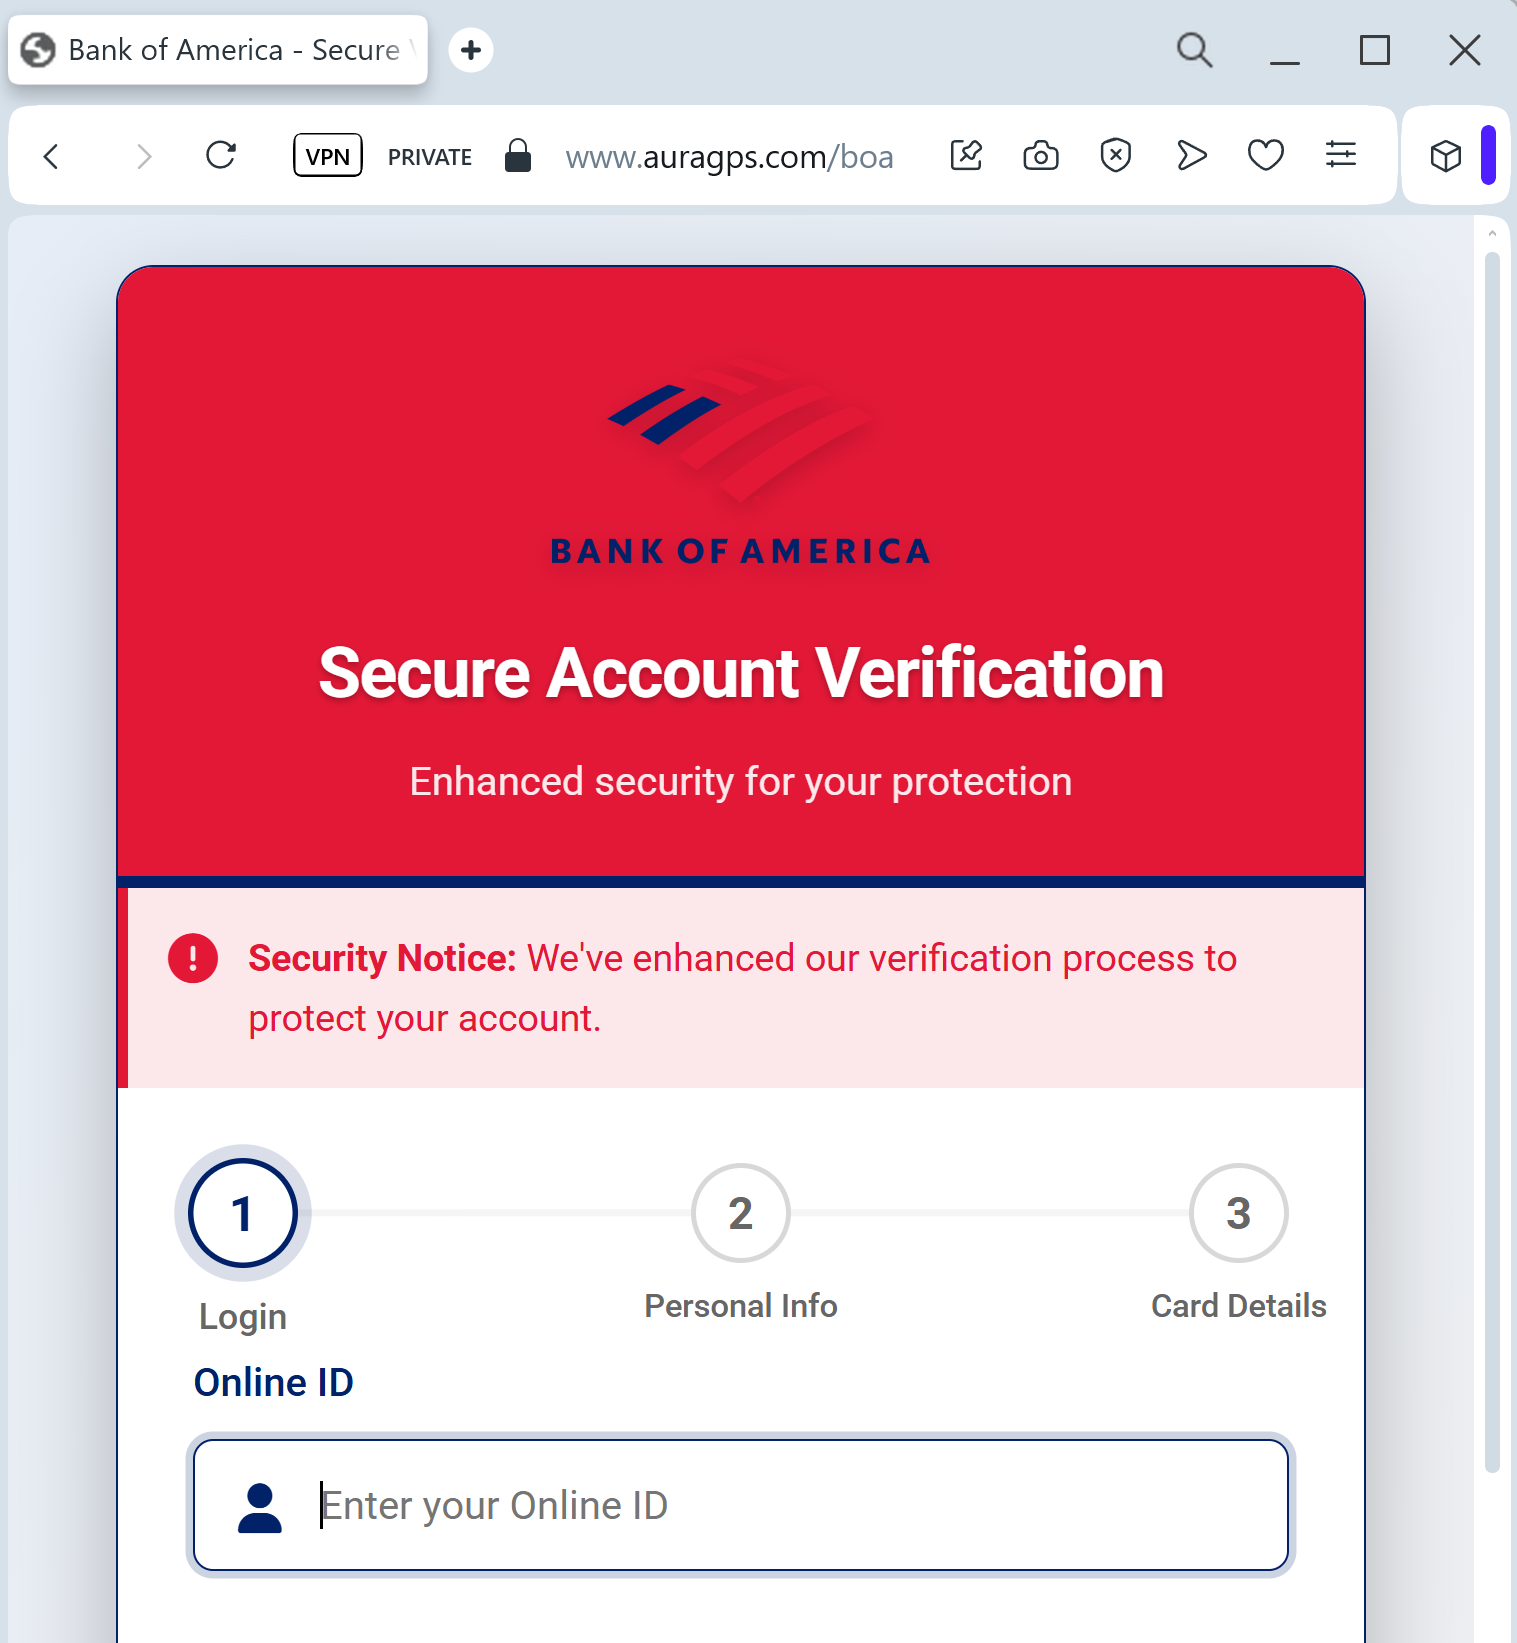
Task: Click the vertical page scrollbar
Action: point(1492,862)
